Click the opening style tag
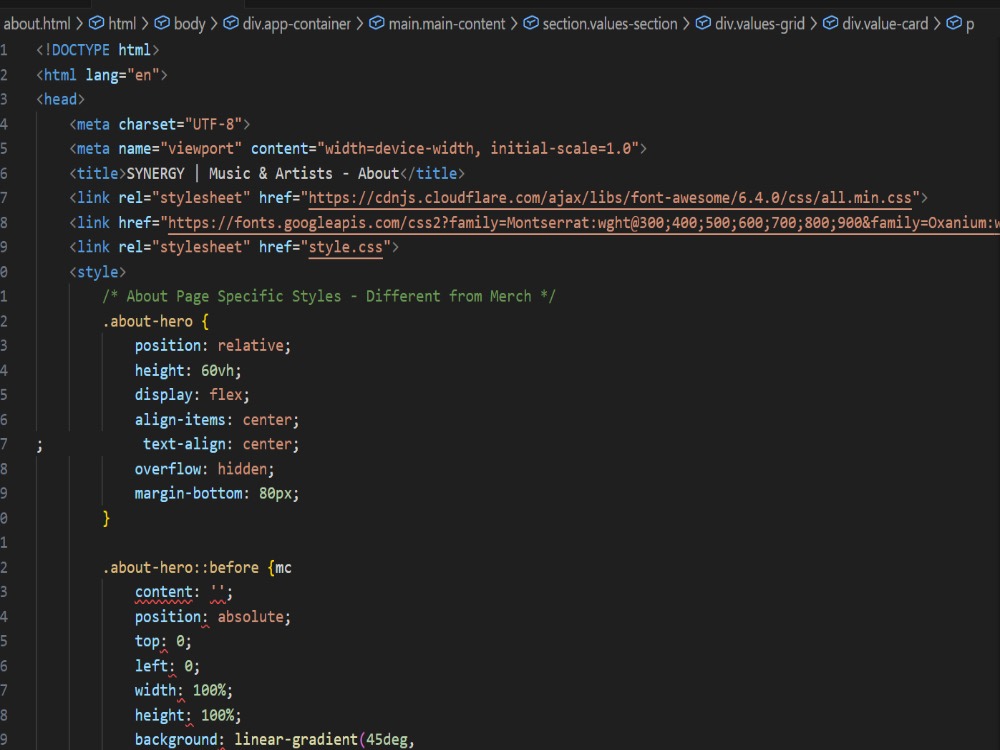 click(x=98, y=272)
